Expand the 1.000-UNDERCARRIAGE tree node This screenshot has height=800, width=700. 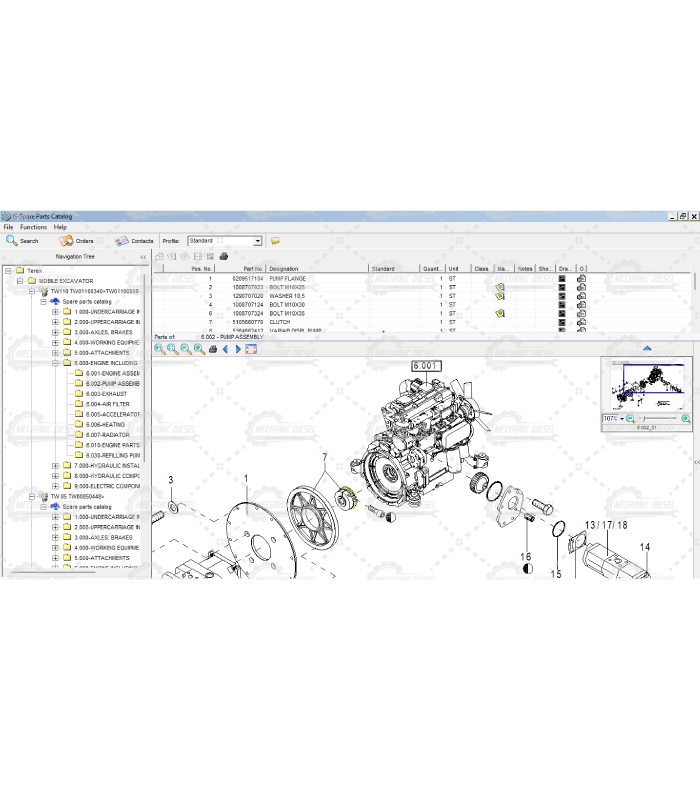[56, 312]
